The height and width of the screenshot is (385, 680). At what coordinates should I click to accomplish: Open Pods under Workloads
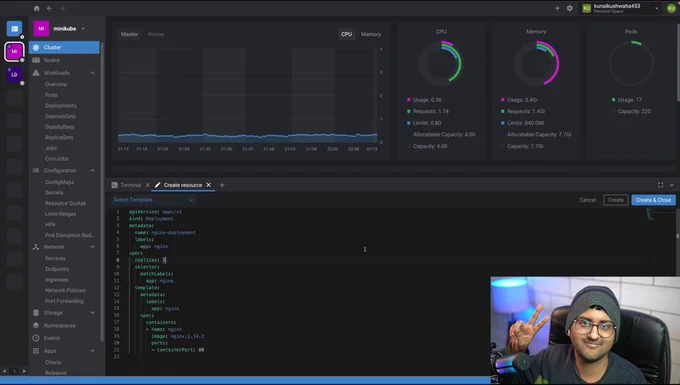[x=51, y=95]
